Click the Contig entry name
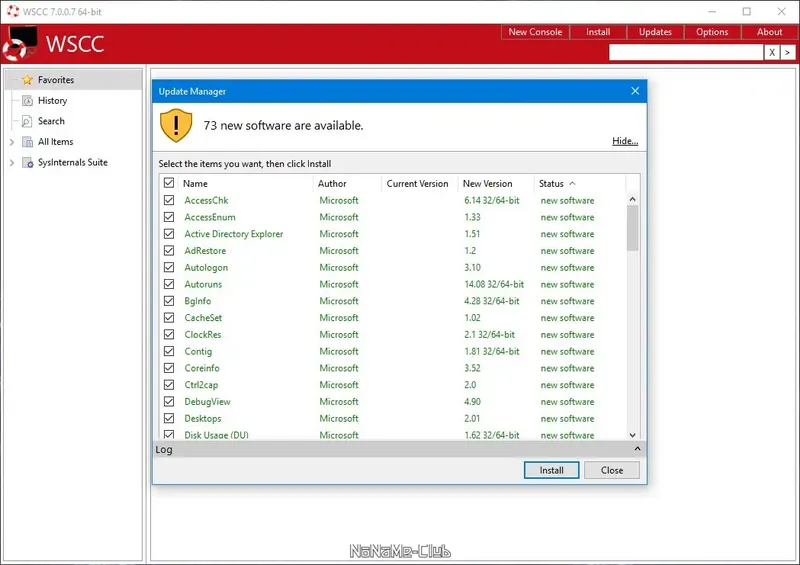 pyautogui.click(x=198, y=352)
